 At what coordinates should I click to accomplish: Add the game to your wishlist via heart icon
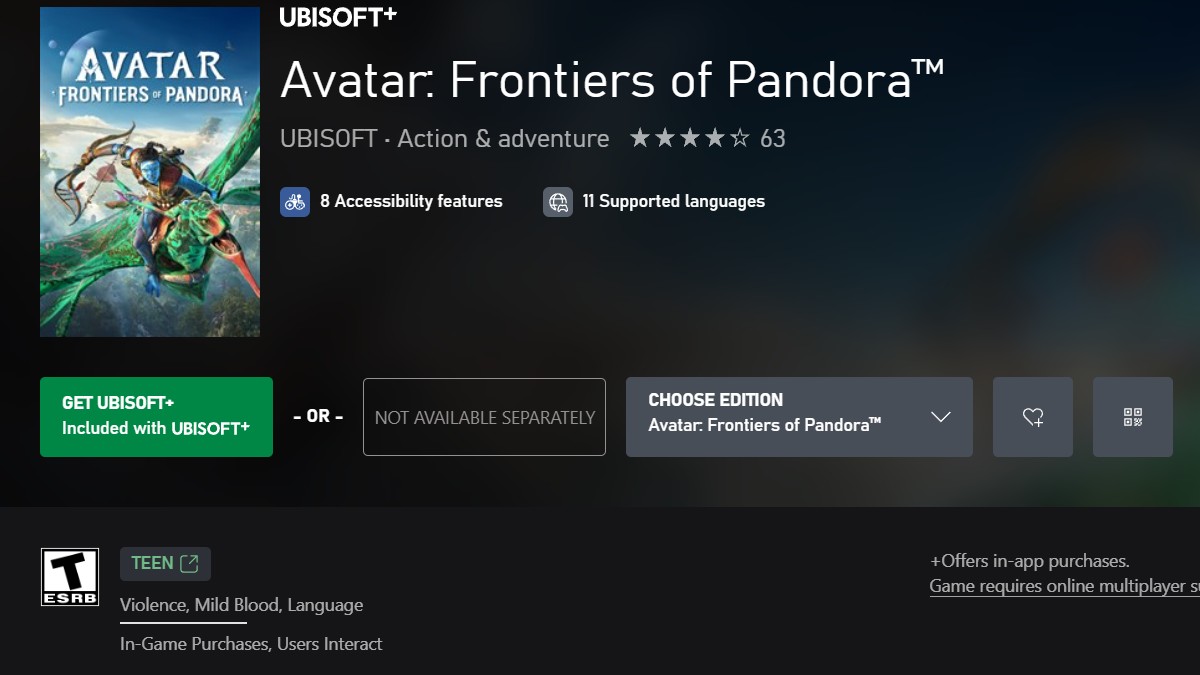pos(1032,416)
